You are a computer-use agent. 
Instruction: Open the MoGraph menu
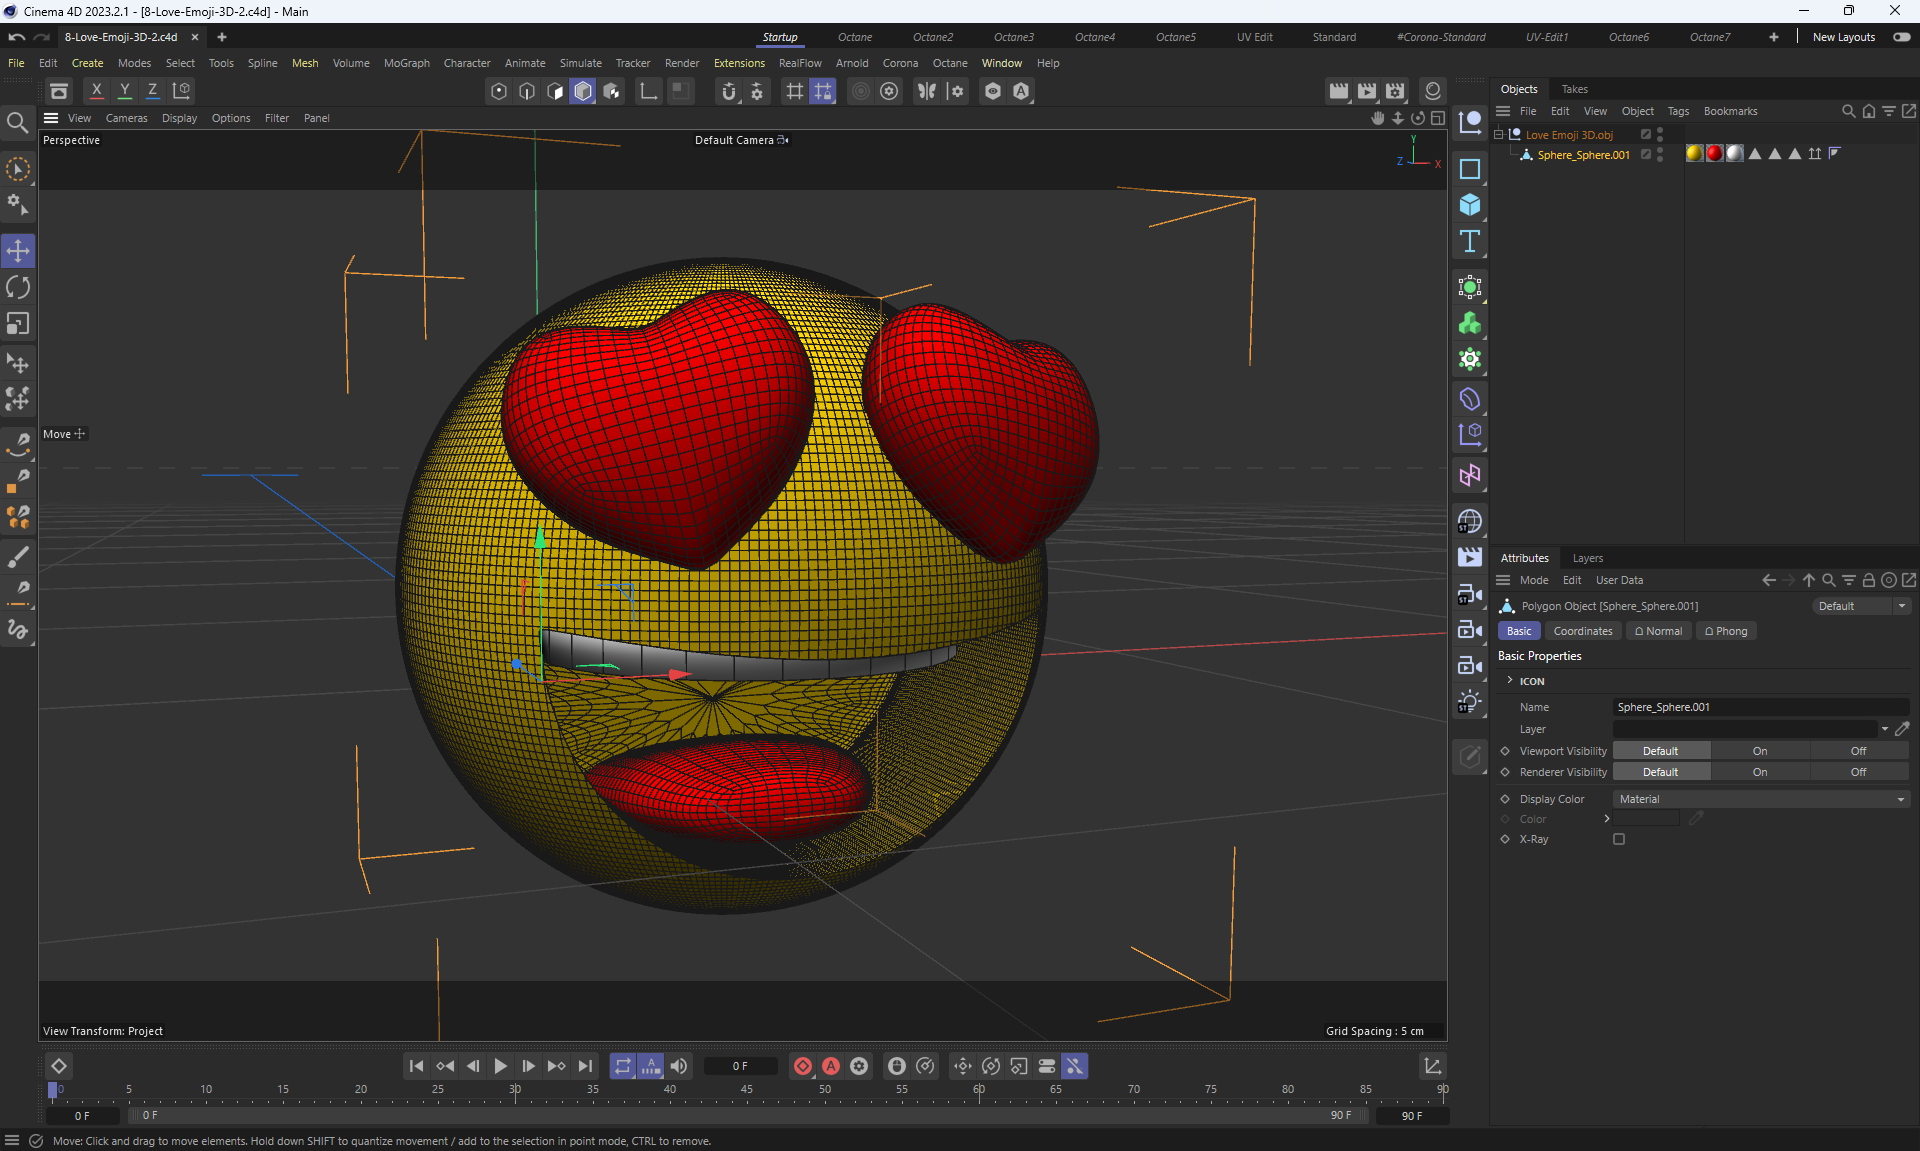click(406, 63)
